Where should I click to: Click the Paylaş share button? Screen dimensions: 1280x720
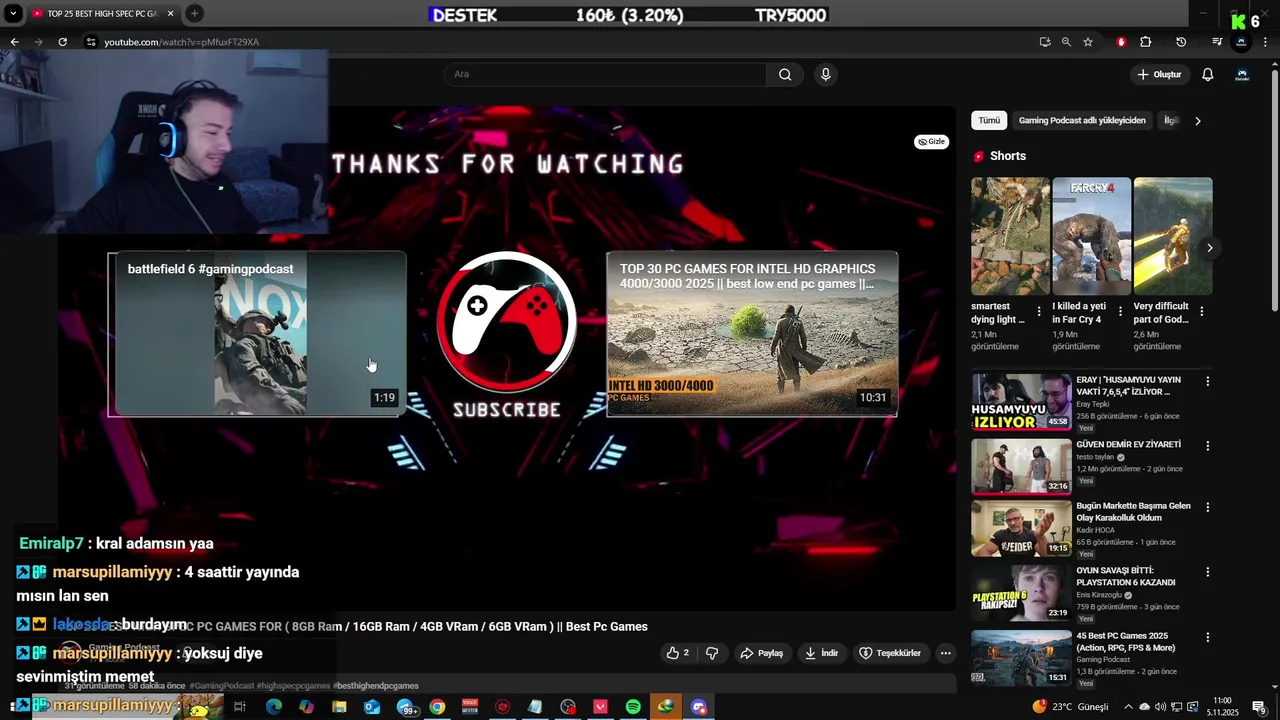[x=761, y=653]
